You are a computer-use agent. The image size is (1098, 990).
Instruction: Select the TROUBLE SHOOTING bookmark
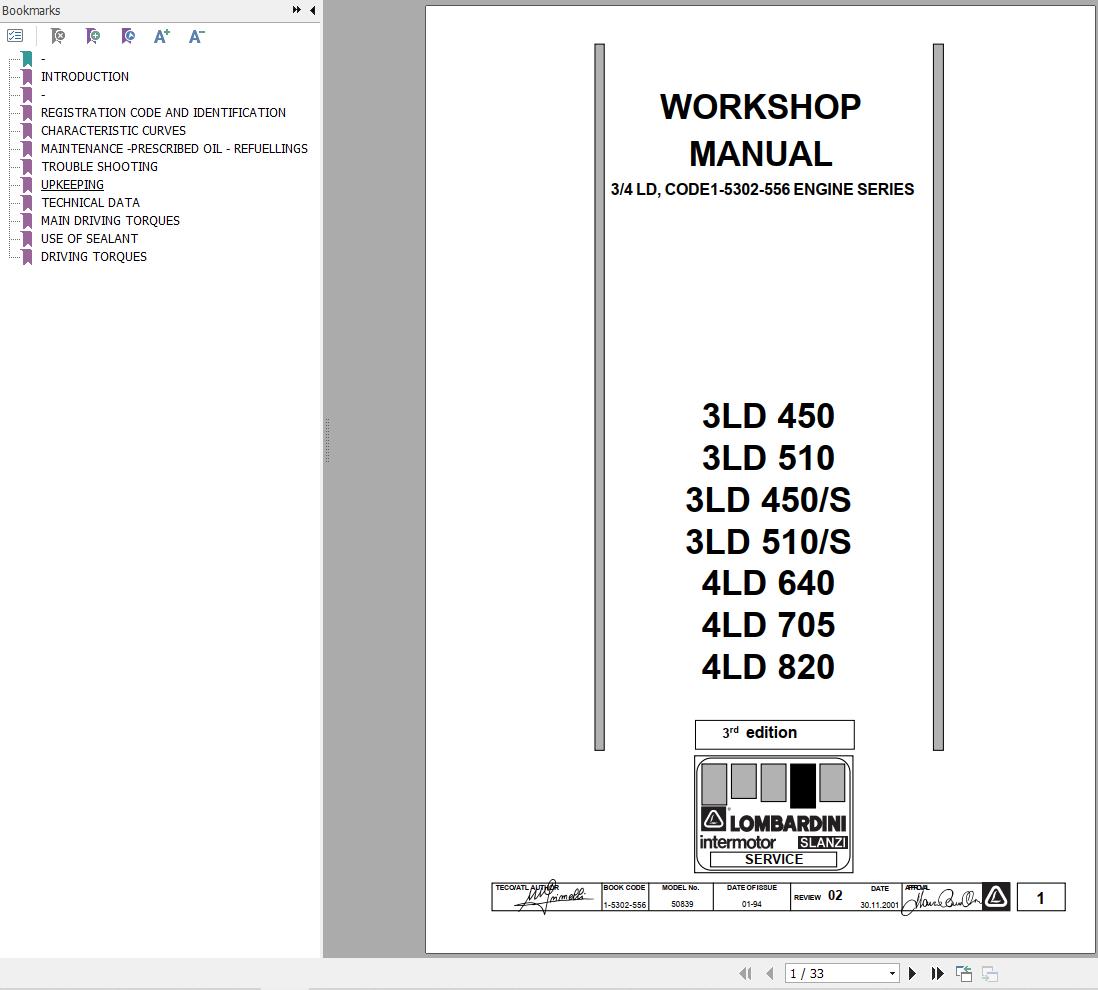point(99,166)
